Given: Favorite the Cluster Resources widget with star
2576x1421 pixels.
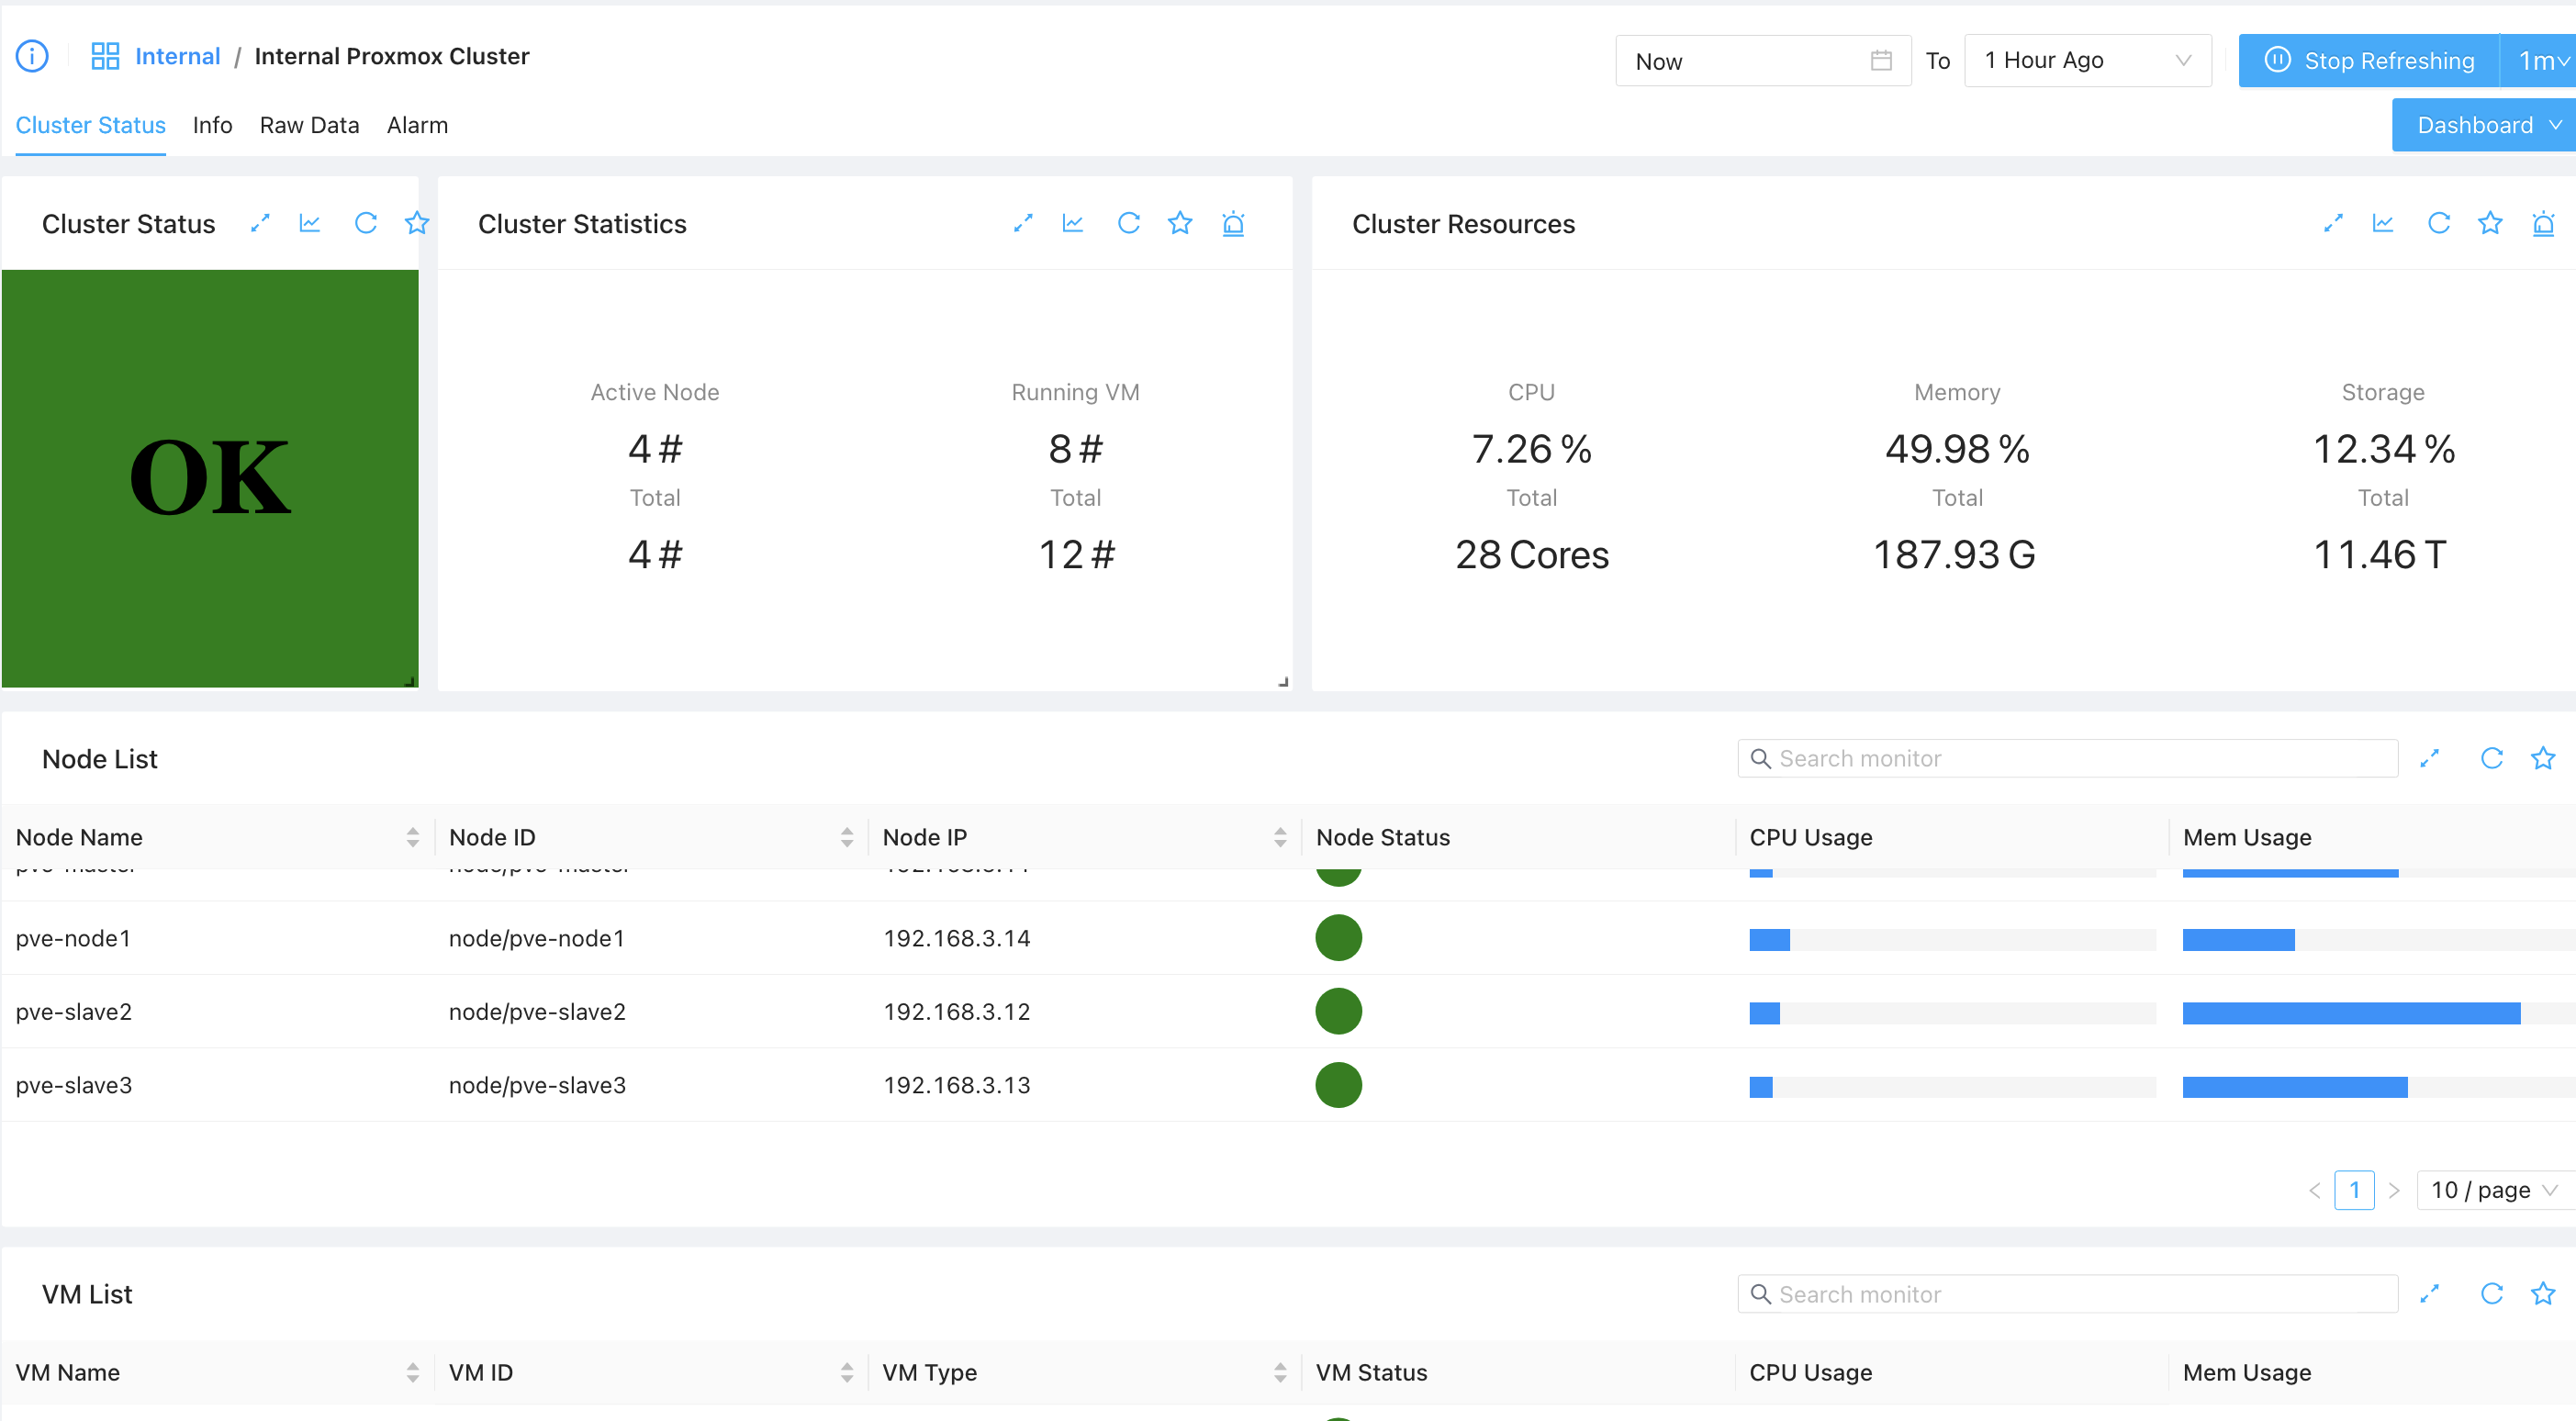Looking at the screenshot, I should click(x=2490, y=223).
